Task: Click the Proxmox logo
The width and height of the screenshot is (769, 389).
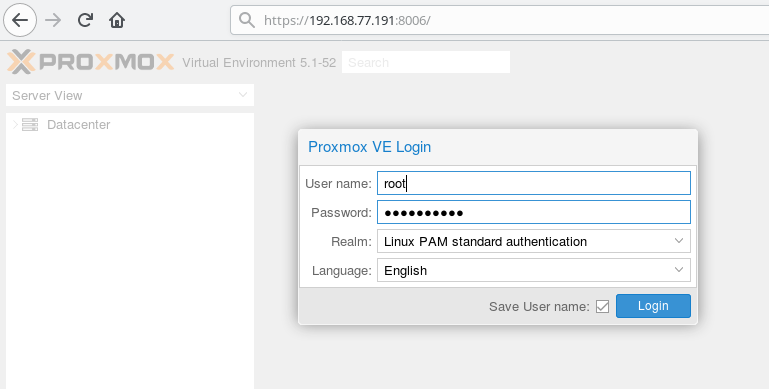Action: tap(91, 62)
